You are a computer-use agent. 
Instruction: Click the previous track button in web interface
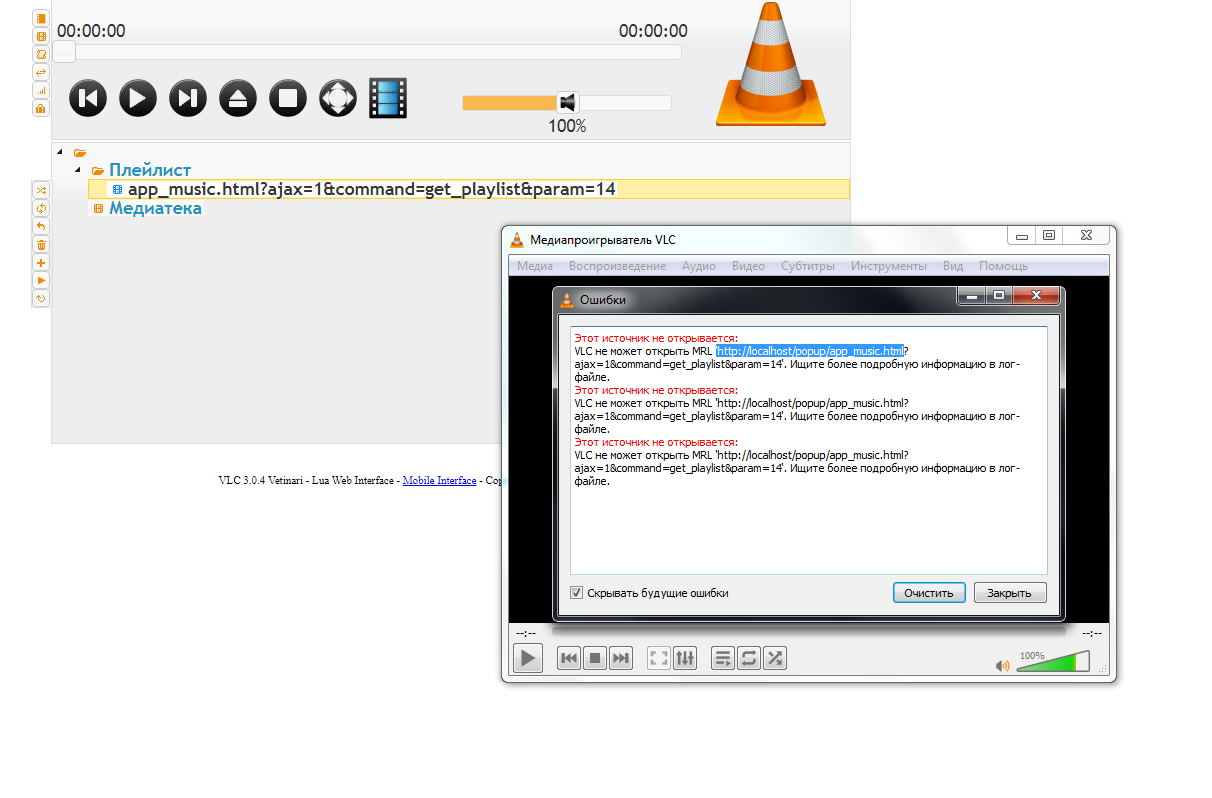click(x=88, y=98)
